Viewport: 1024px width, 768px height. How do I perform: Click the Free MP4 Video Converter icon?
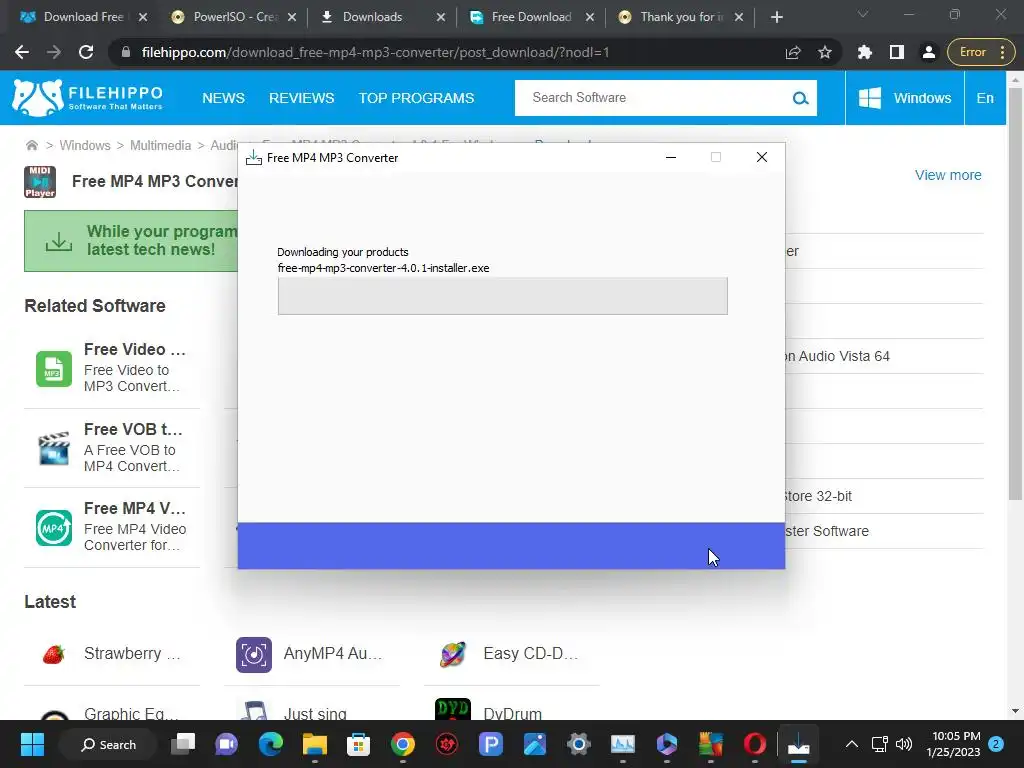pos(54,528)
